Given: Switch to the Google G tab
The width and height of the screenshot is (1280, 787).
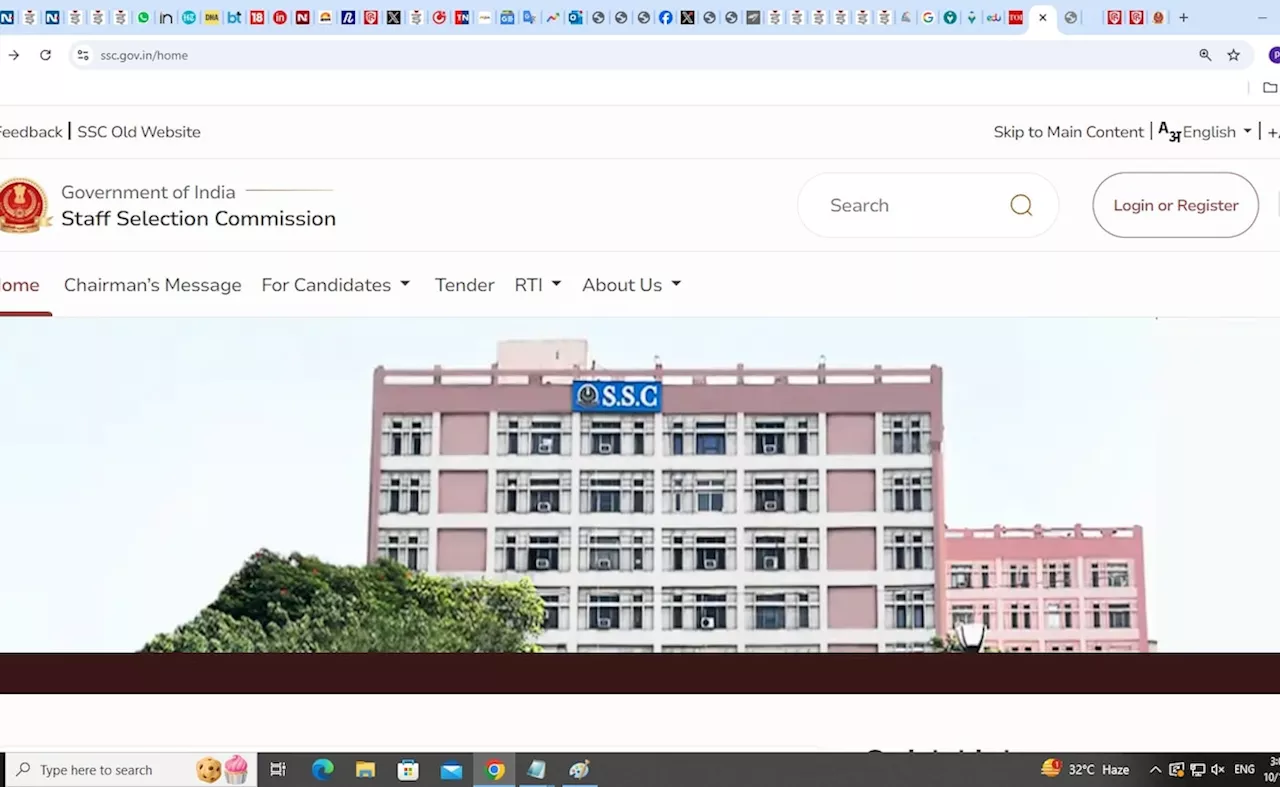Looking at the screenshot, I should (928, 18).
